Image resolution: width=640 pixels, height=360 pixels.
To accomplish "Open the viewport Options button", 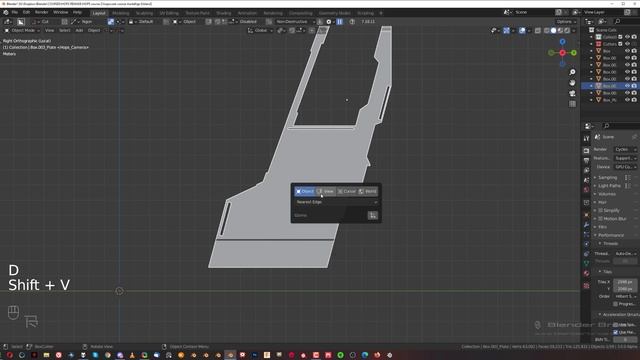I will point(566,22).
